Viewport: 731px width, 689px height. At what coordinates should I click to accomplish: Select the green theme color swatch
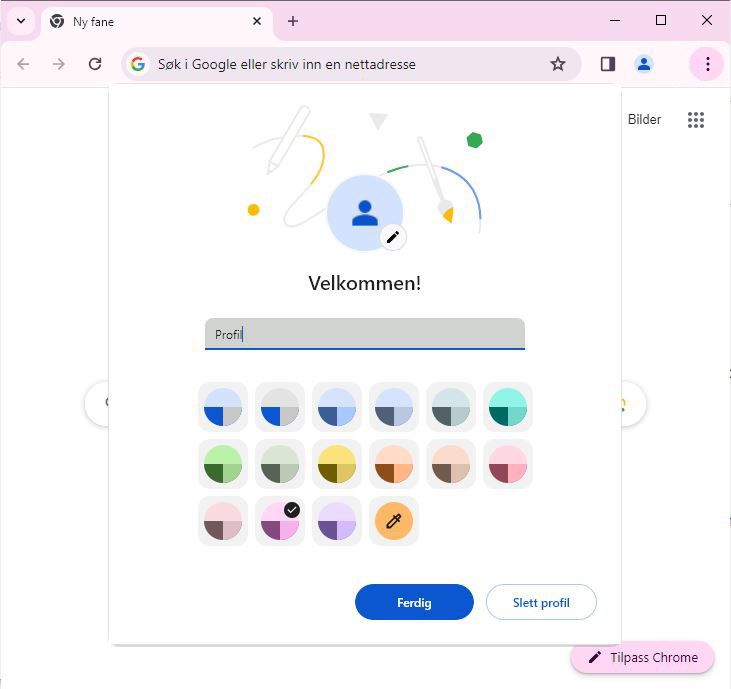point(223,464)
